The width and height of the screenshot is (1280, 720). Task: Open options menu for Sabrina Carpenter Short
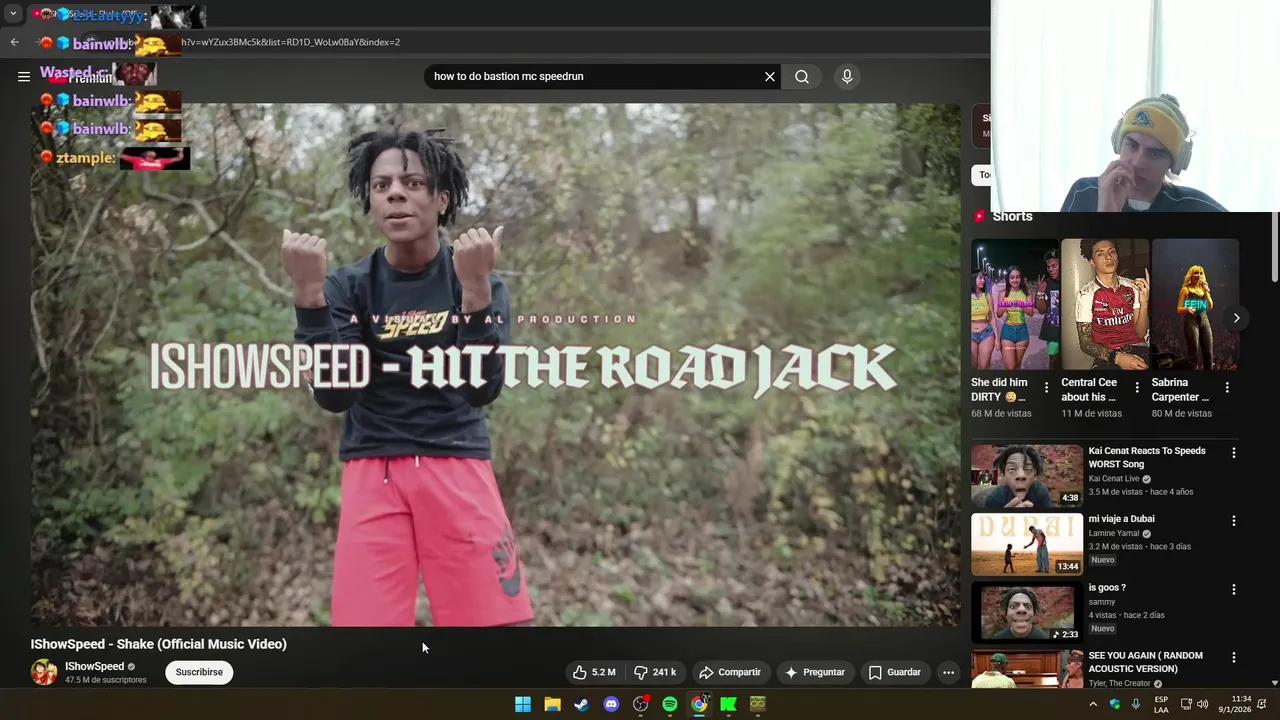coord(1227,388)
